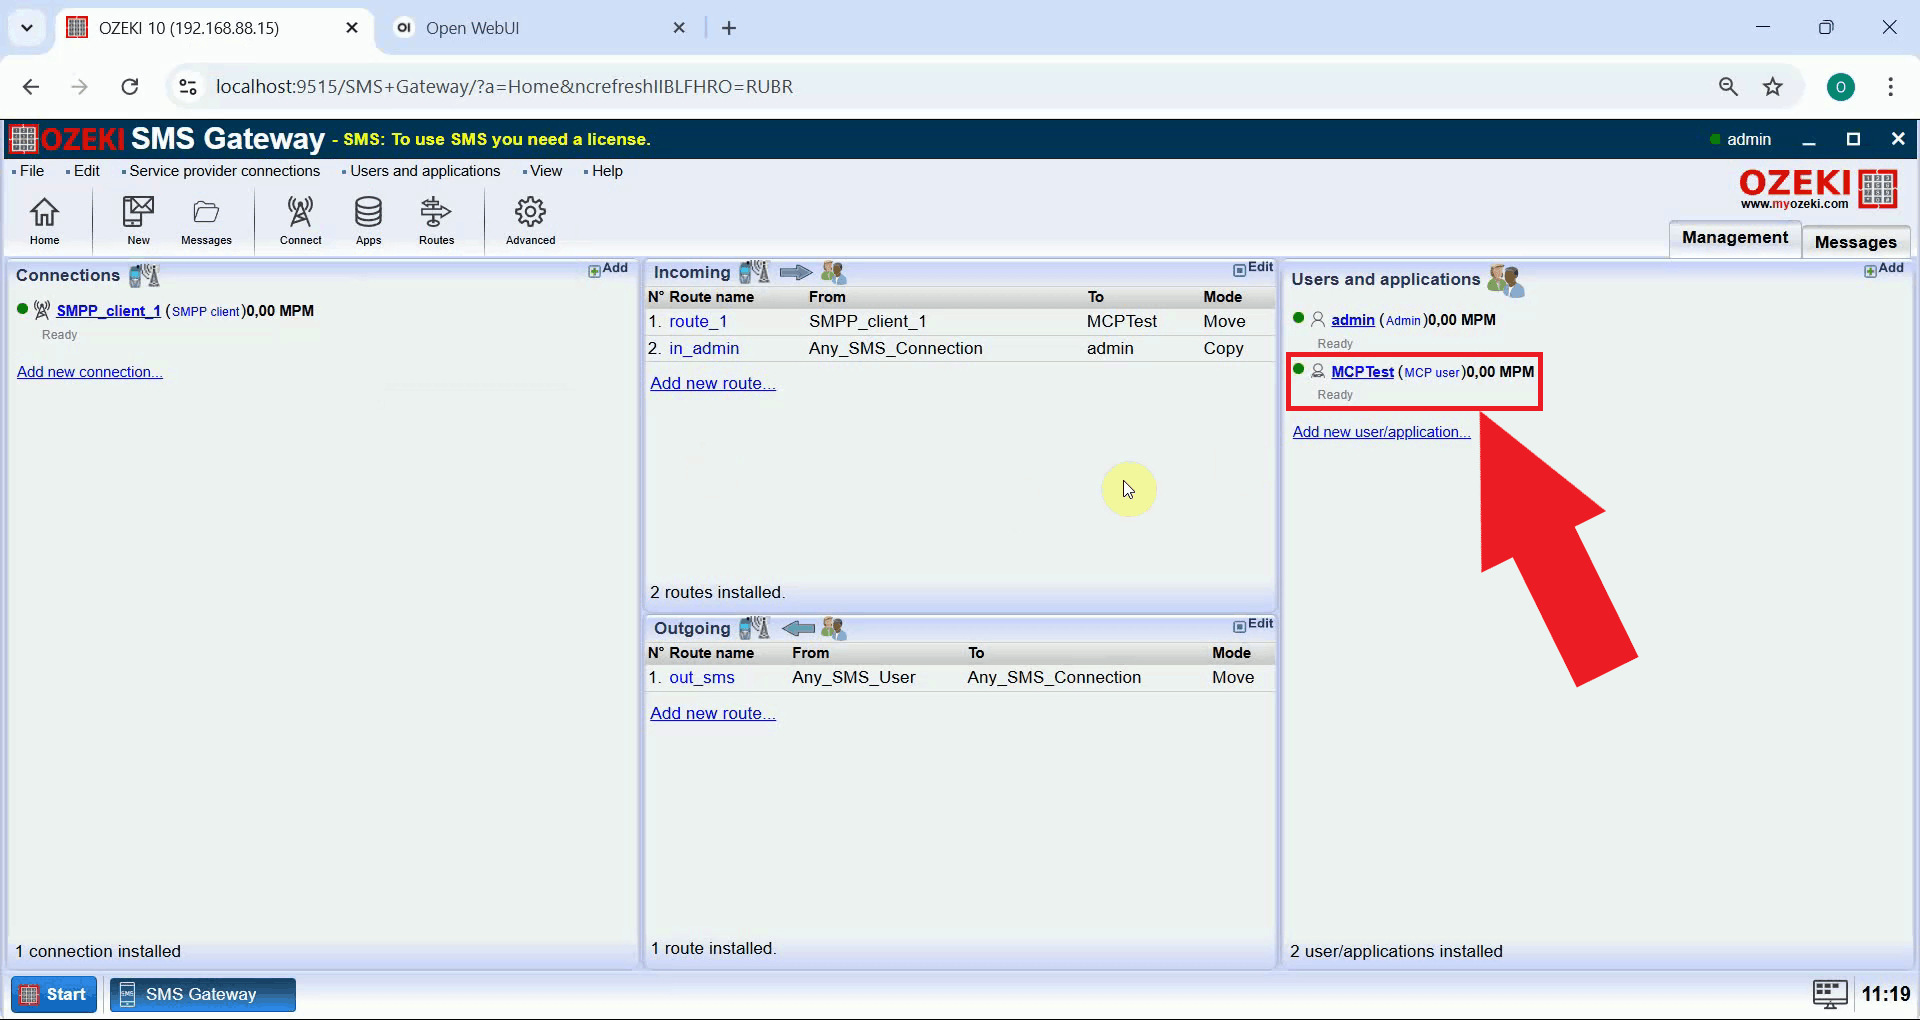Click the SMPP_client_1 cell in route_1 row
This screenshot has height=1020, width=1920.
click(867, 321)
